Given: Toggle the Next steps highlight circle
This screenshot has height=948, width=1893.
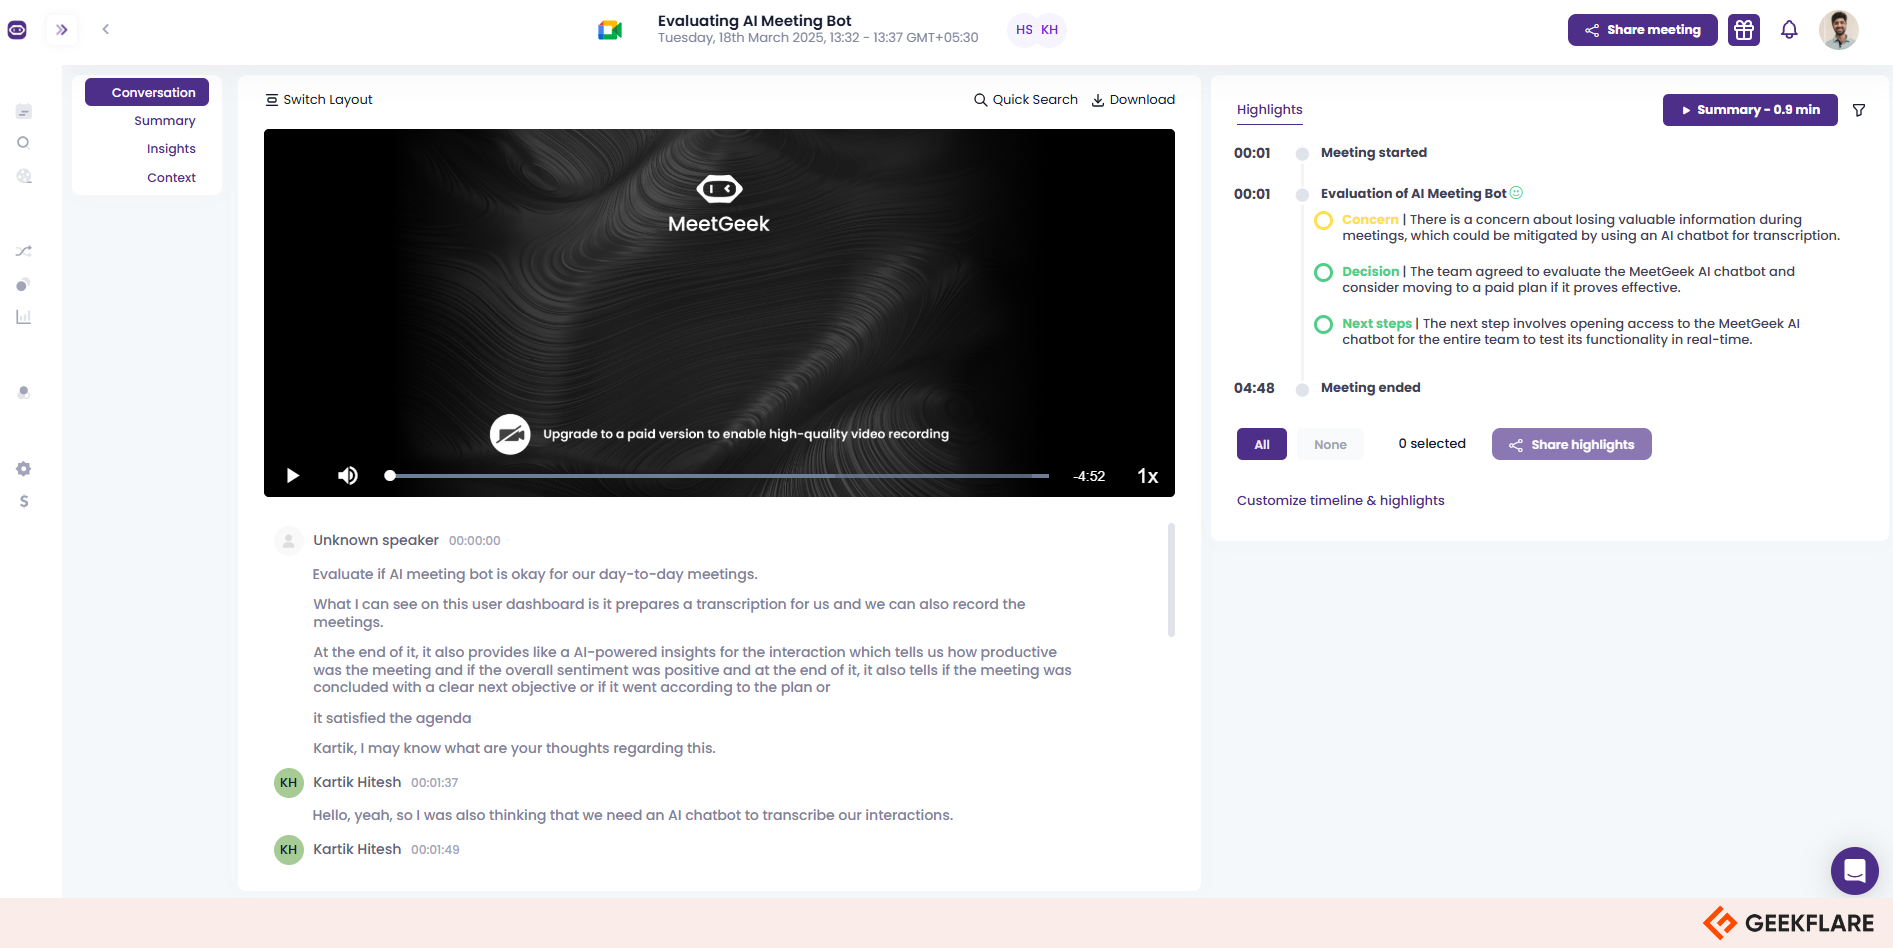Looking at the screenshot, I should 1323,324.
